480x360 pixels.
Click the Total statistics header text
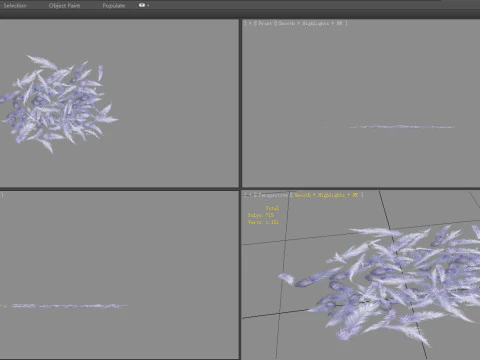272,208
